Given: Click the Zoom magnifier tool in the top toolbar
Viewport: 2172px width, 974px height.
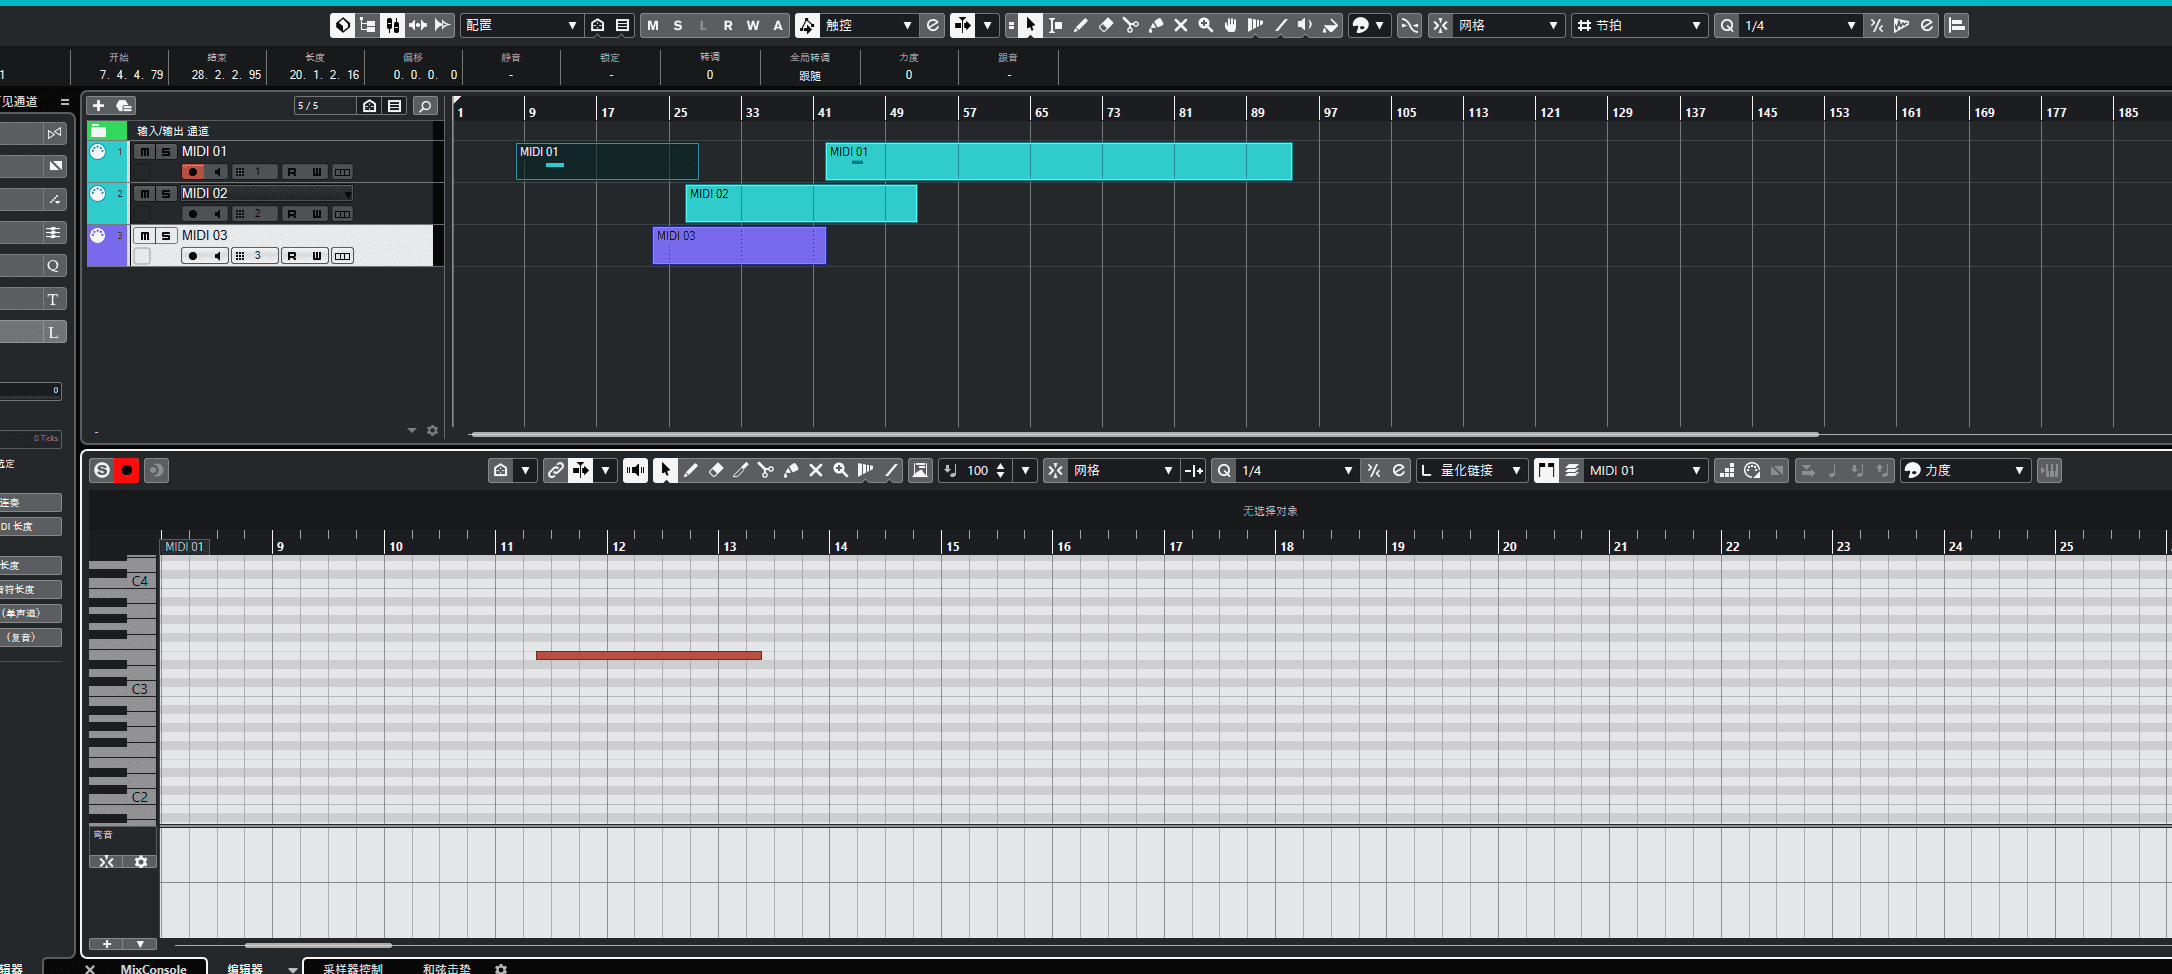Looking at the screenshot, I should 1206,26.
